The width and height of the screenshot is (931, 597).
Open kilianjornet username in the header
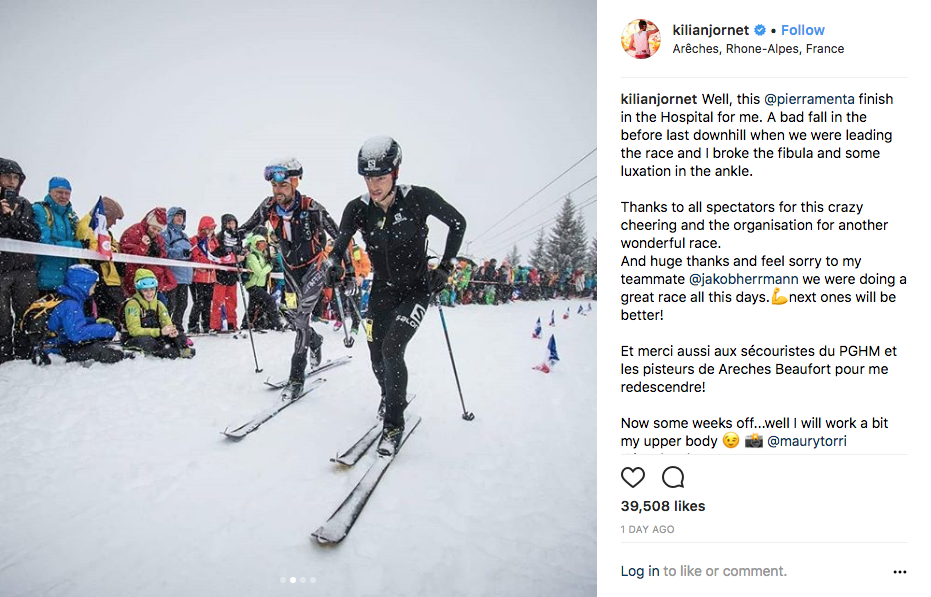711,30
